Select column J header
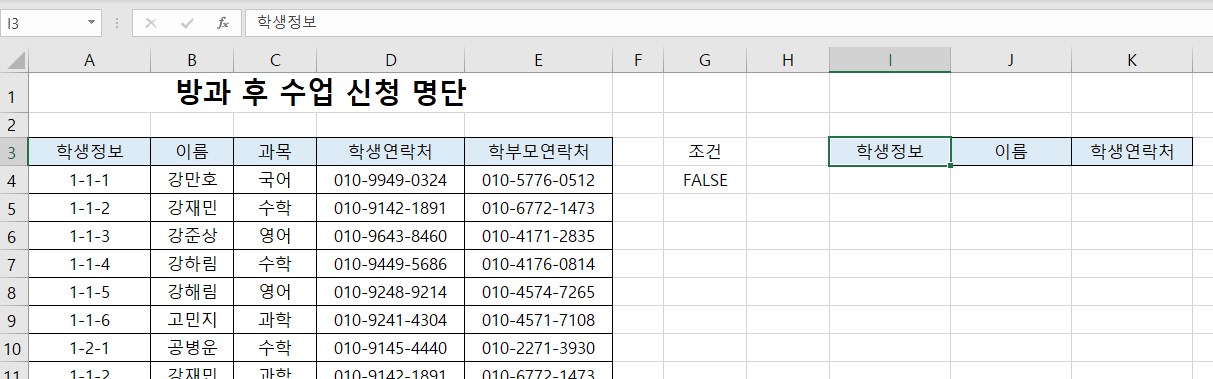 [1011, 61]
